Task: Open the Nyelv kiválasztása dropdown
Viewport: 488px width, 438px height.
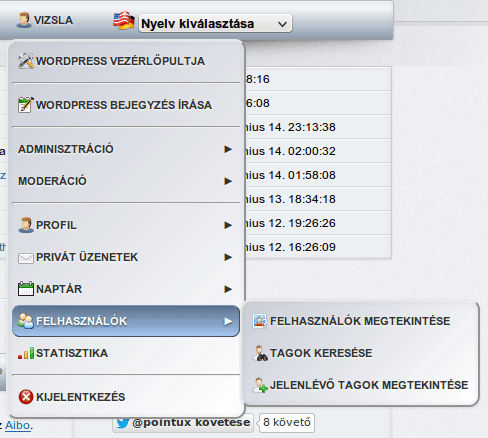Action: pos(215,24)
